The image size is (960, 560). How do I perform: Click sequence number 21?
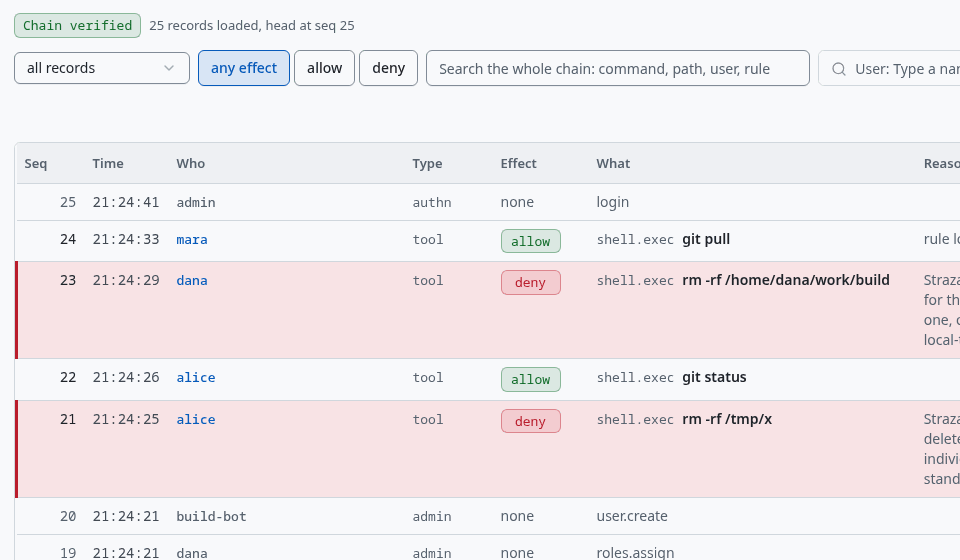(68, 419)
